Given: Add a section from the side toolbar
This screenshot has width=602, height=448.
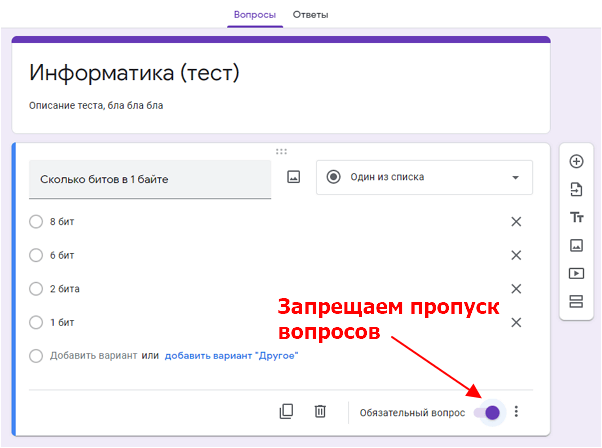Looking at the screenshot, I should pyautogui.click(x=576, y=301).
